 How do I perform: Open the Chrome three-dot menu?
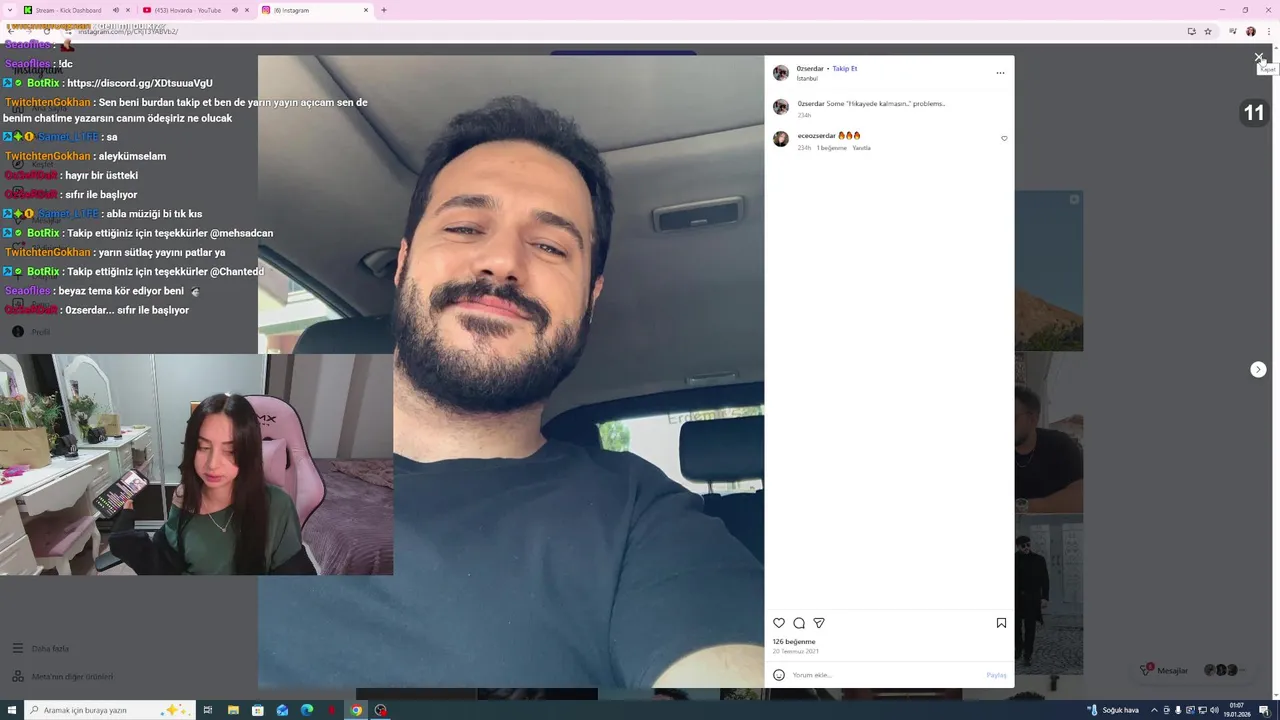[x=1268, y=31]
